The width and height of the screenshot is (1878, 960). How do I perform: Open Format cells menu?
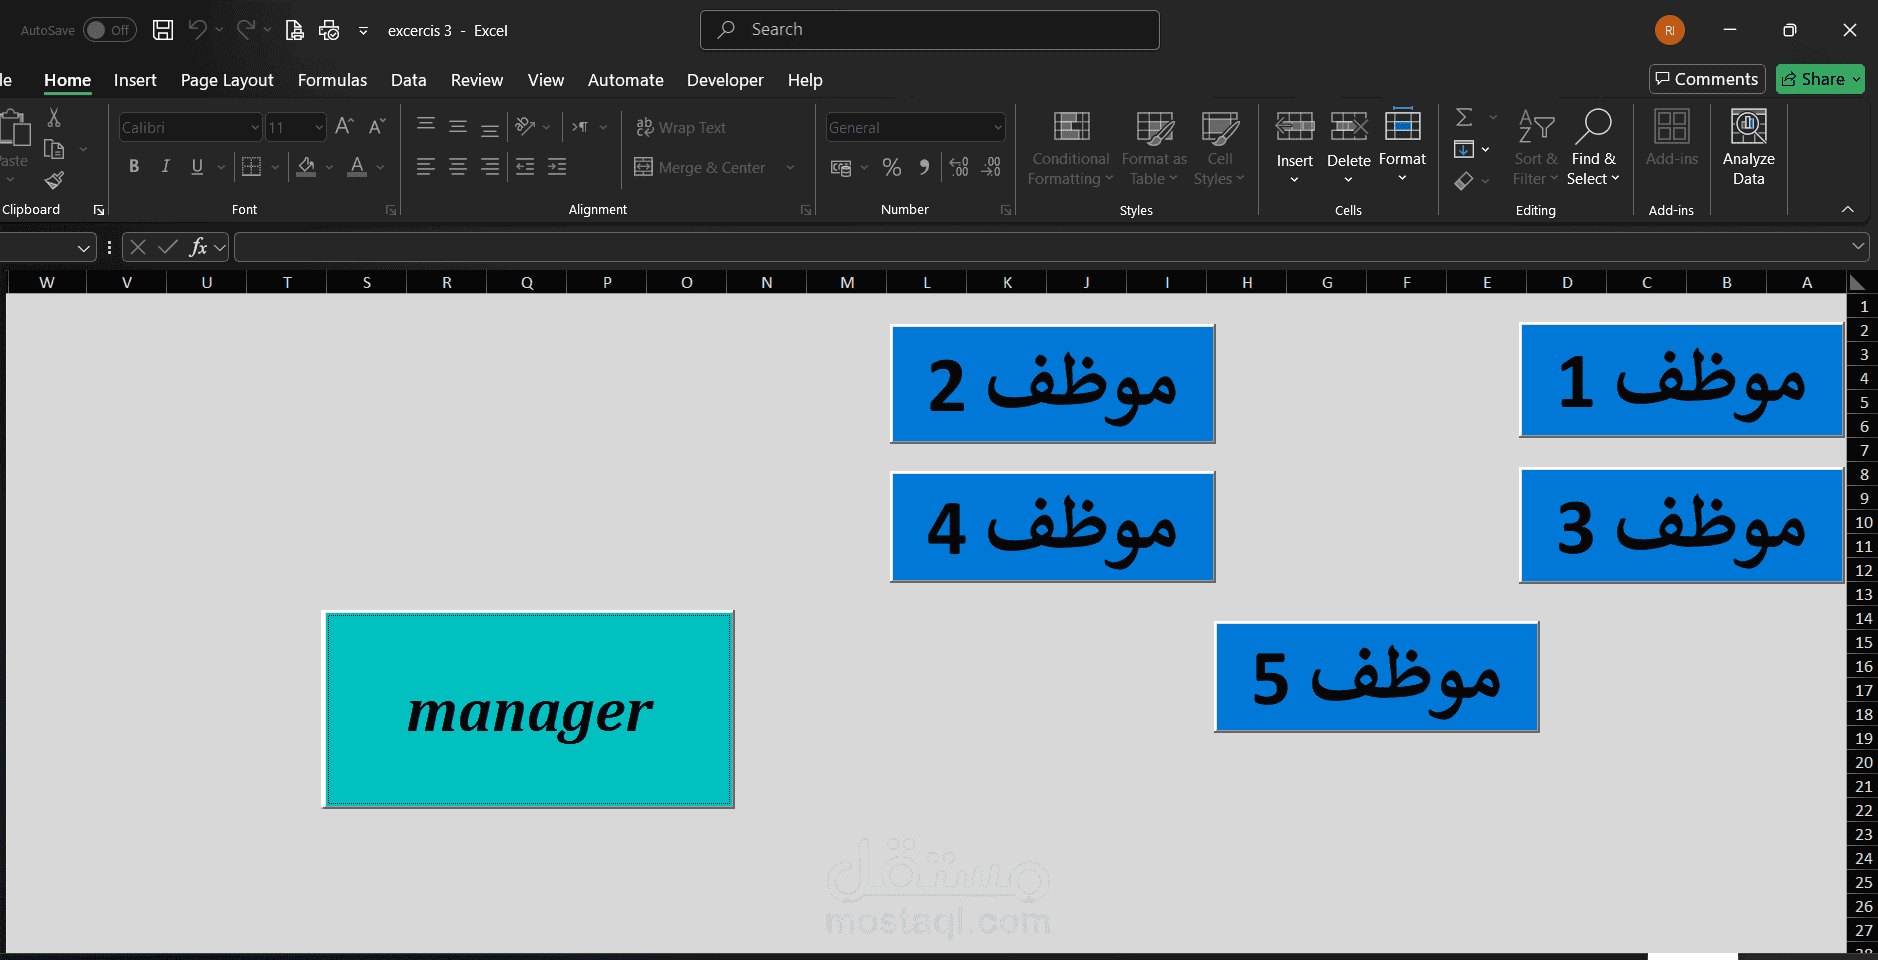coord(1402,146)
